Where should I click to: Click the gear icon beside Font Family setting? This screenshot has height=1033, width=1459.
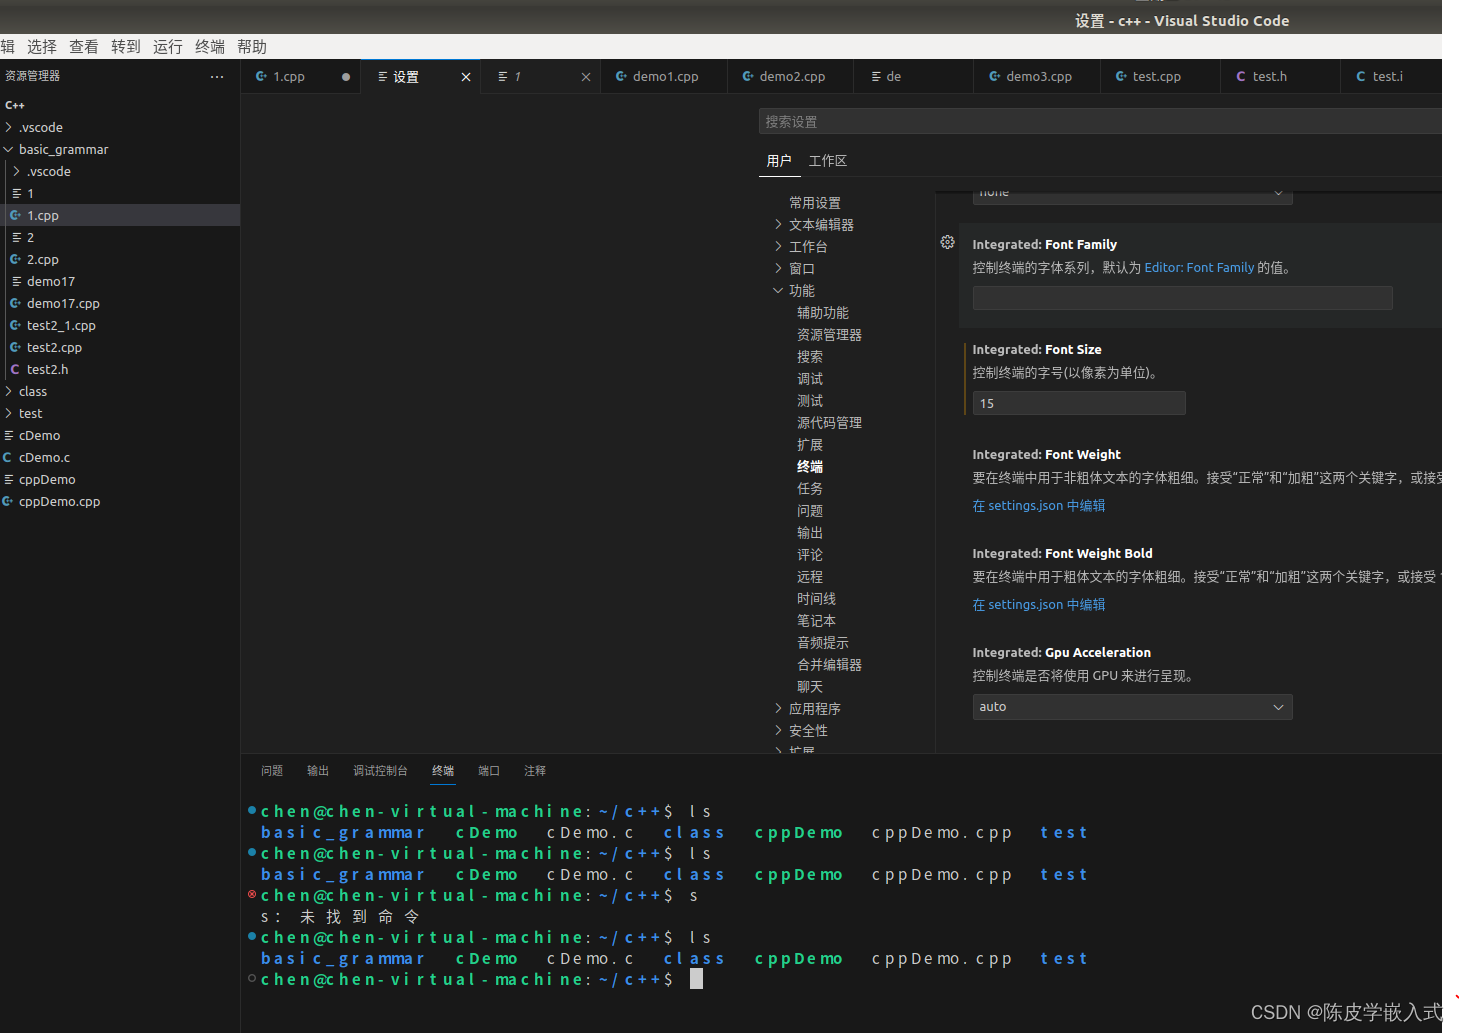tap(947, 242)
